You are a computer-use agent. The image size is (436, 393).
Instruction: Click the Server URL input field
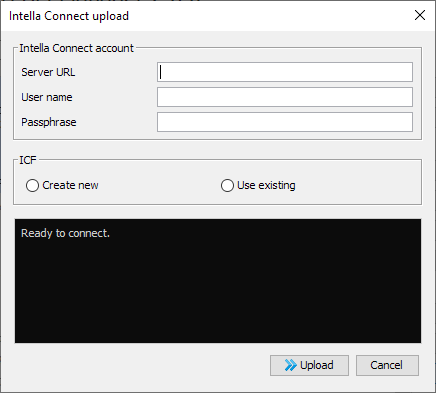285,72
